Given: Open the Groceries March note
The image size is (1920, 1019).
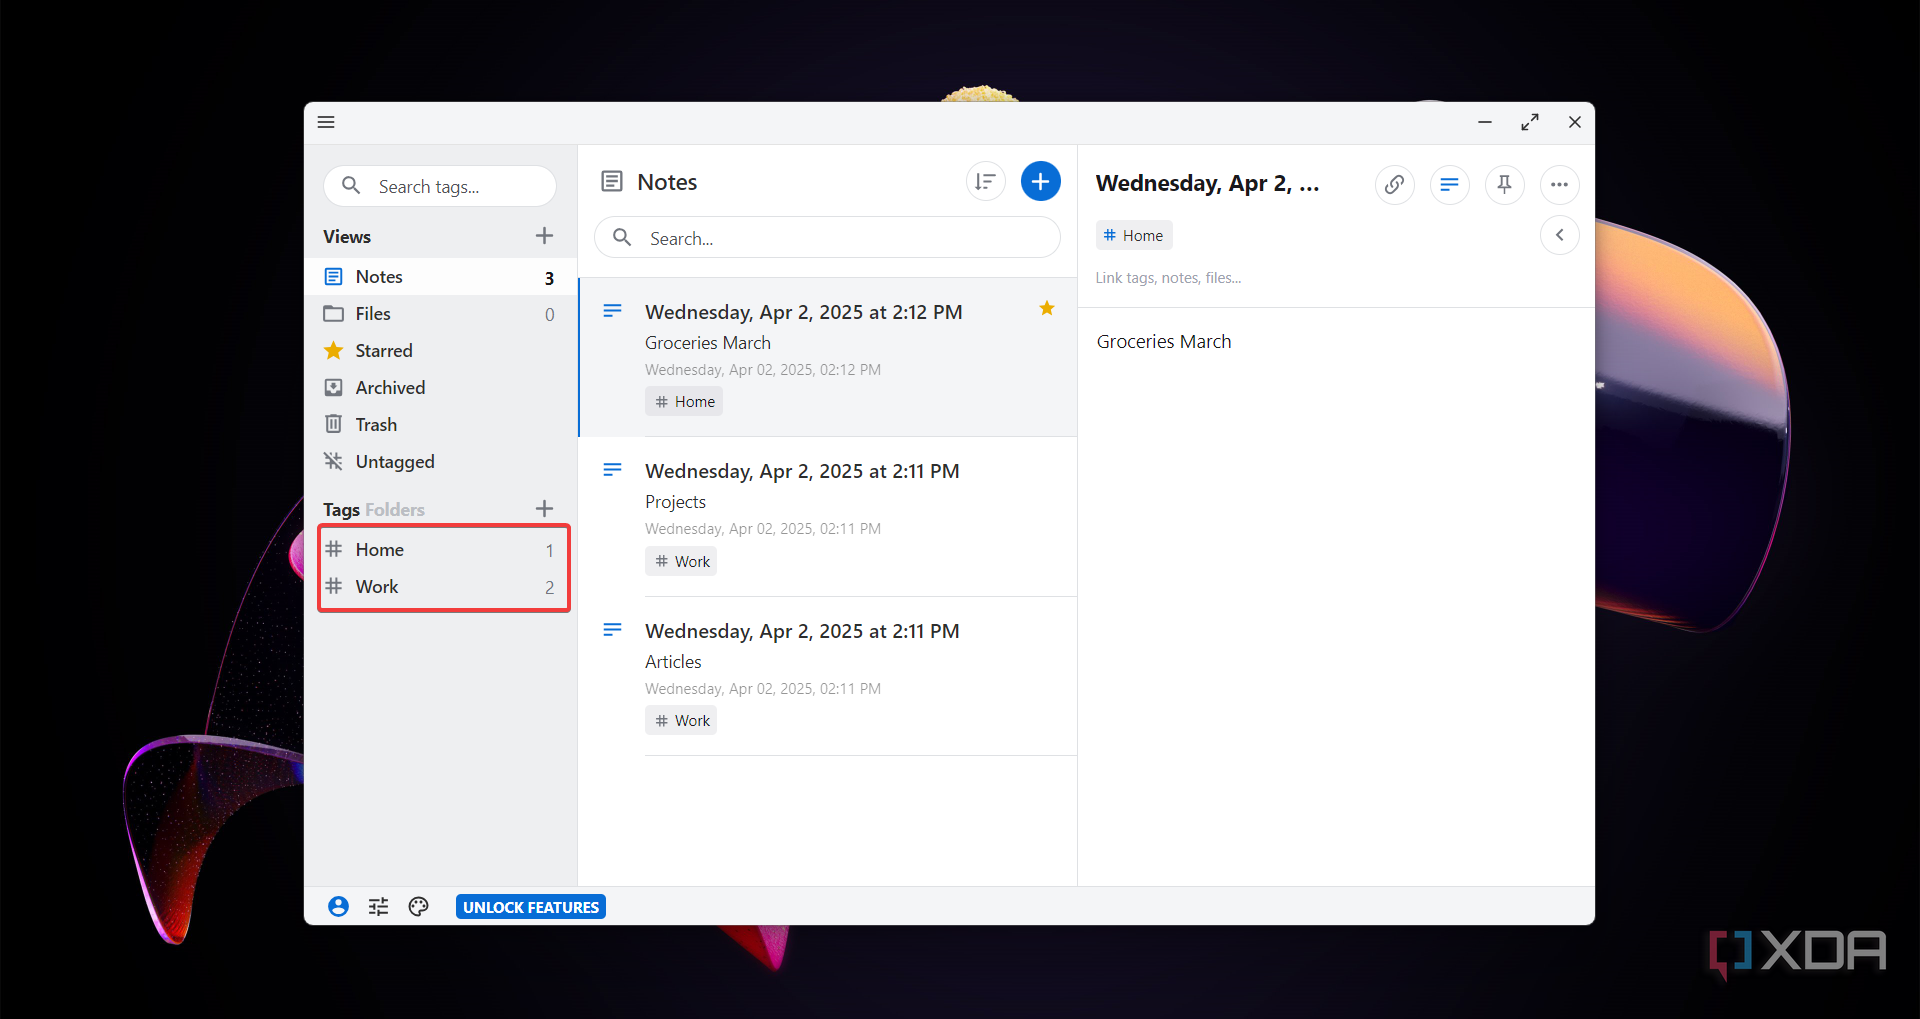Looking at the screenshot, I should point(828,357).
